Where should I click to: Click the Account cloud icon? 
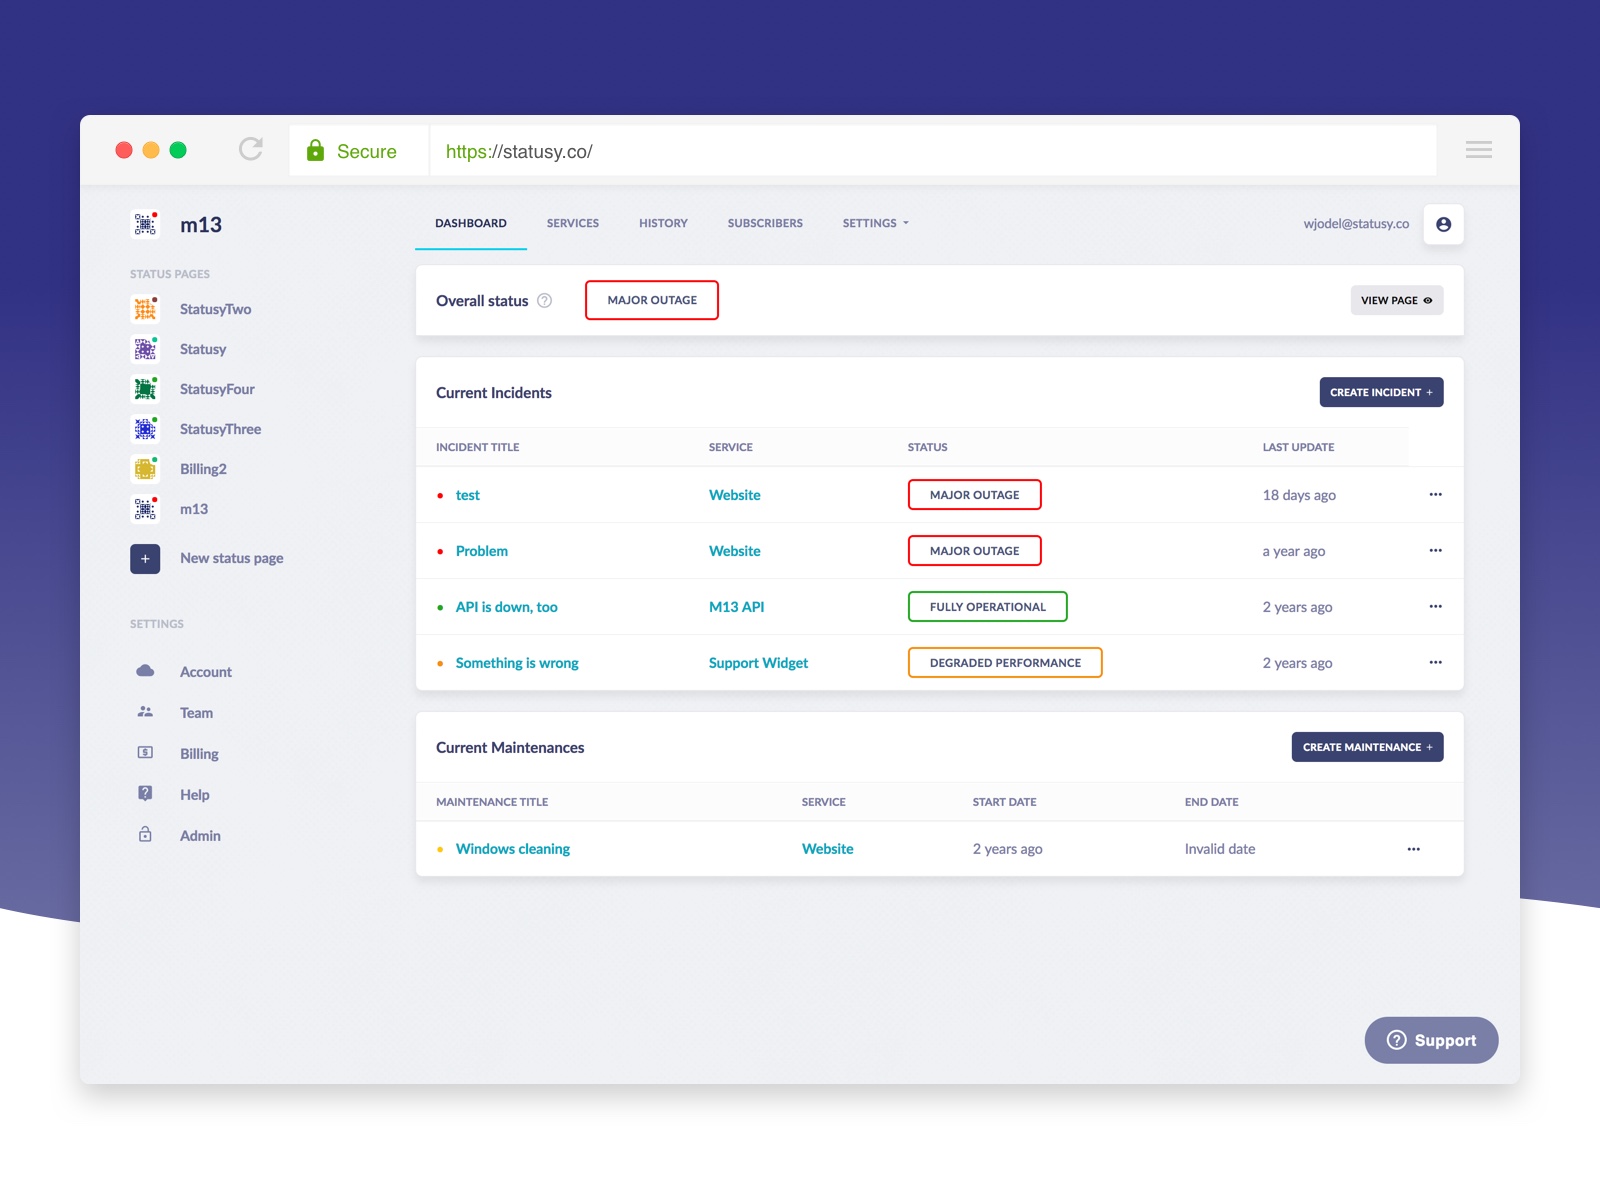(145, 671)
